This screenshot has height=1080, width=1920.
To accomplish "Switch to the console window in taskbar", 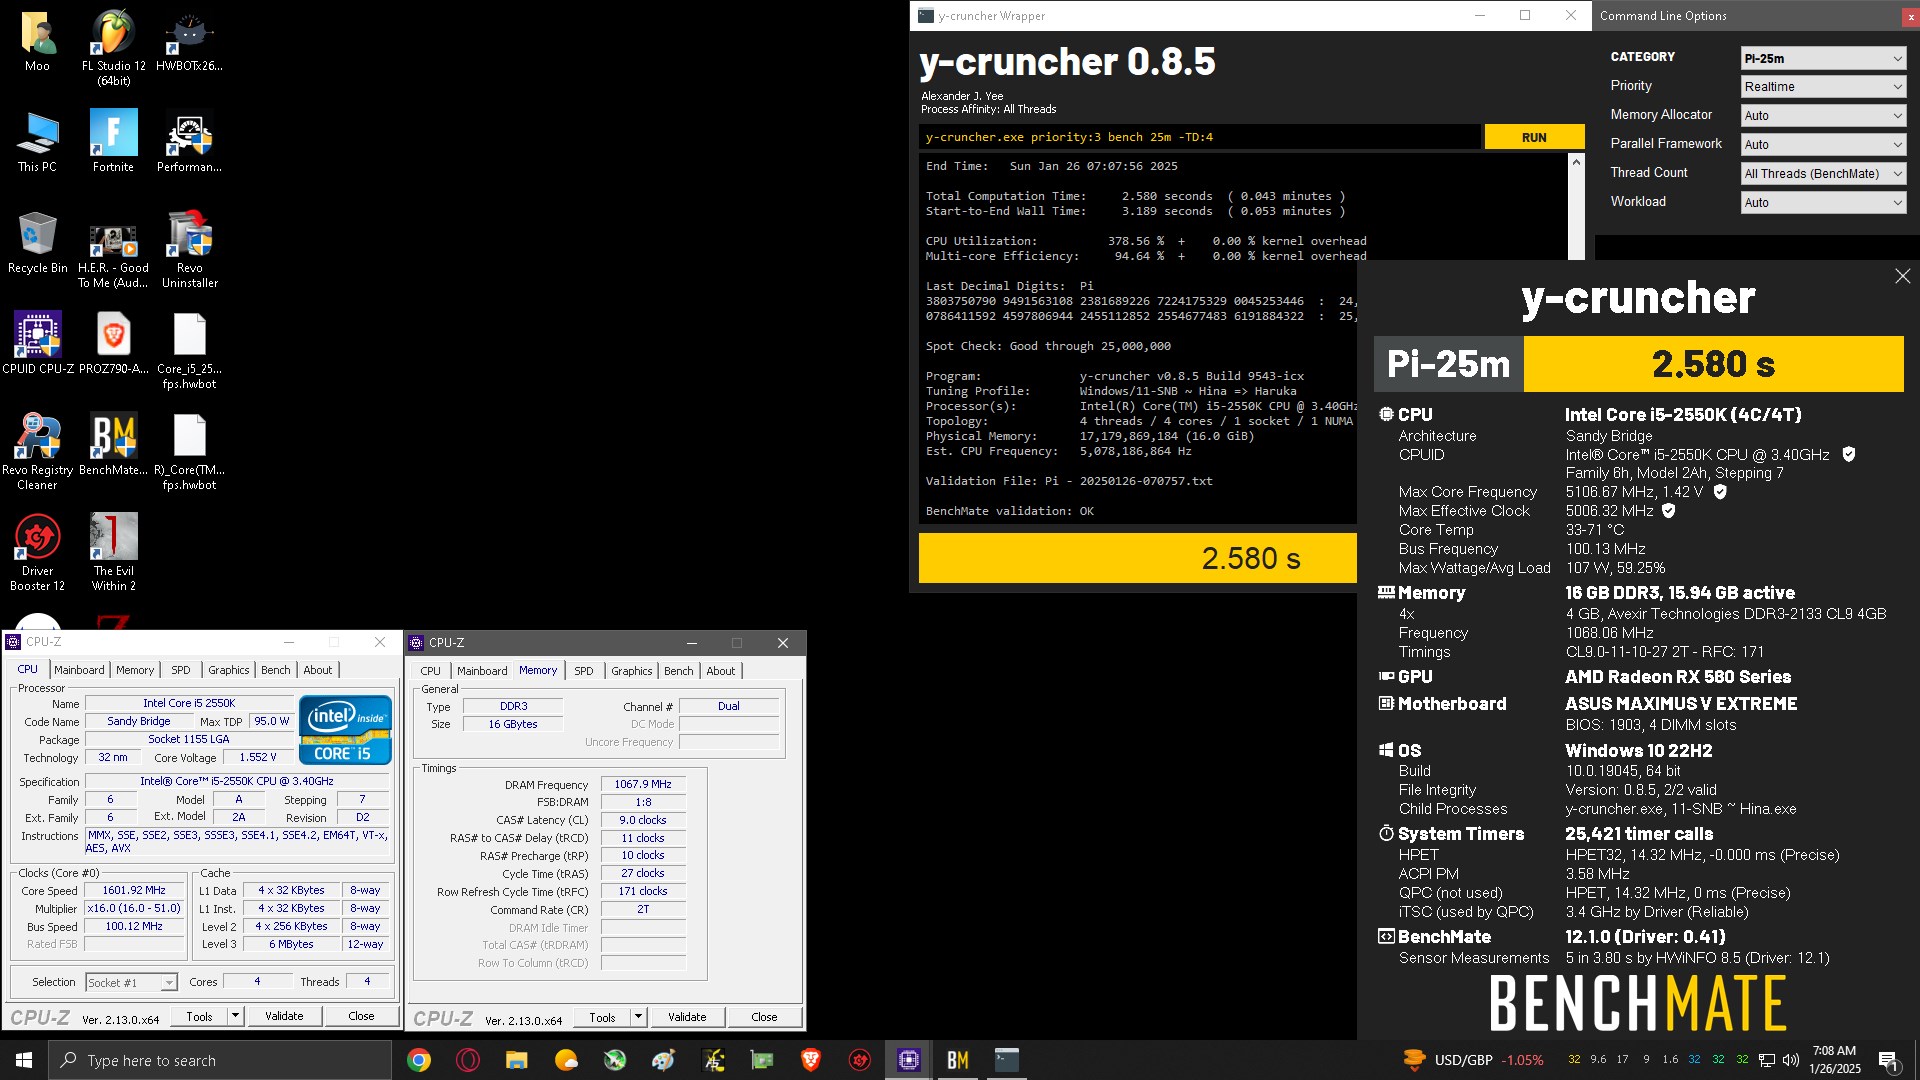I will pyautogui.click(x=1007, y=1060).
